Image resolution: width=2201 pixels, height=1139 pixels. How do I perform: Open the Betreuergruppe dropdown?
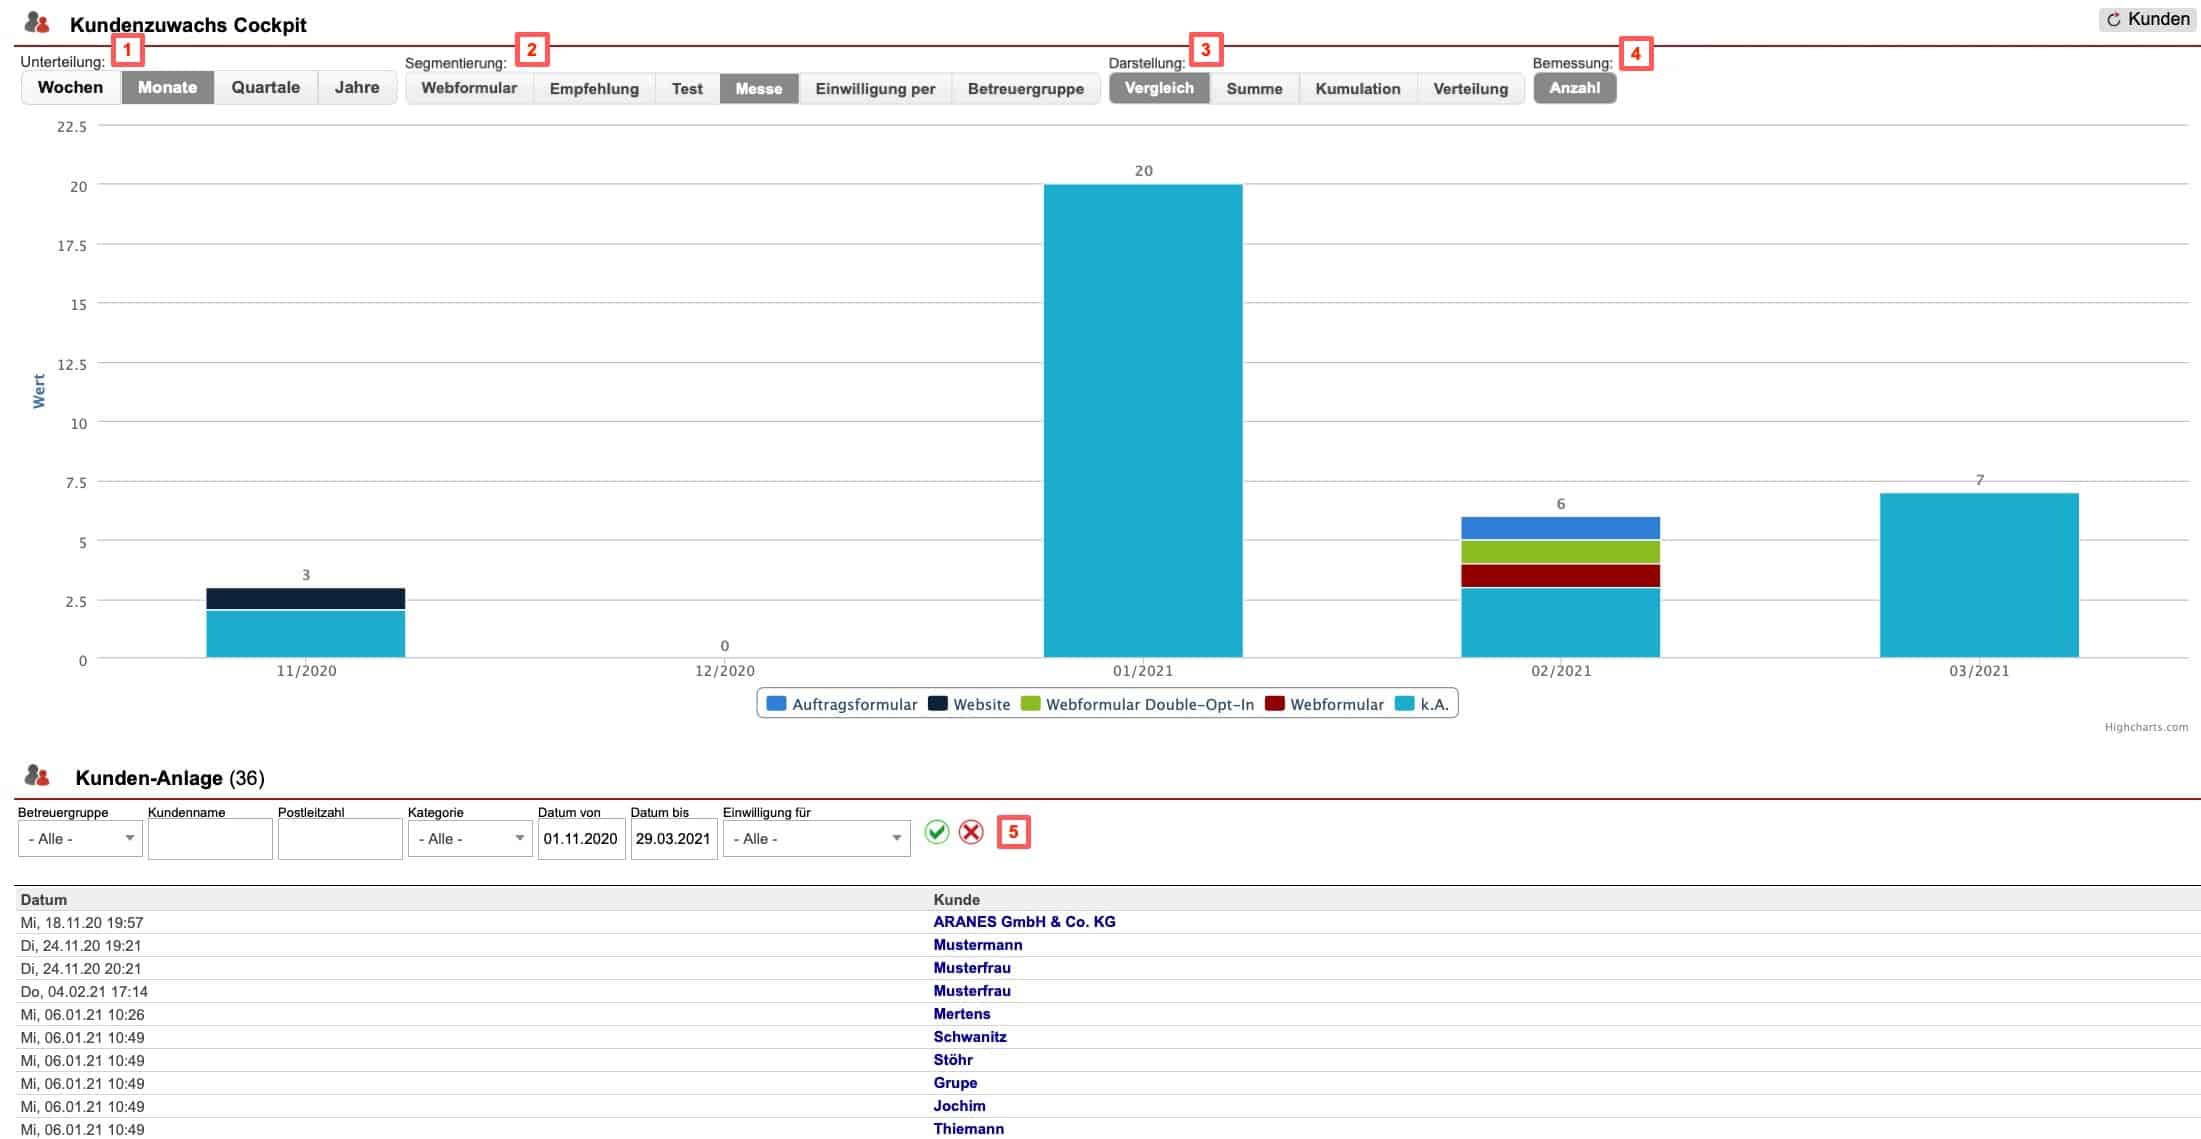(x=80, y=838)
